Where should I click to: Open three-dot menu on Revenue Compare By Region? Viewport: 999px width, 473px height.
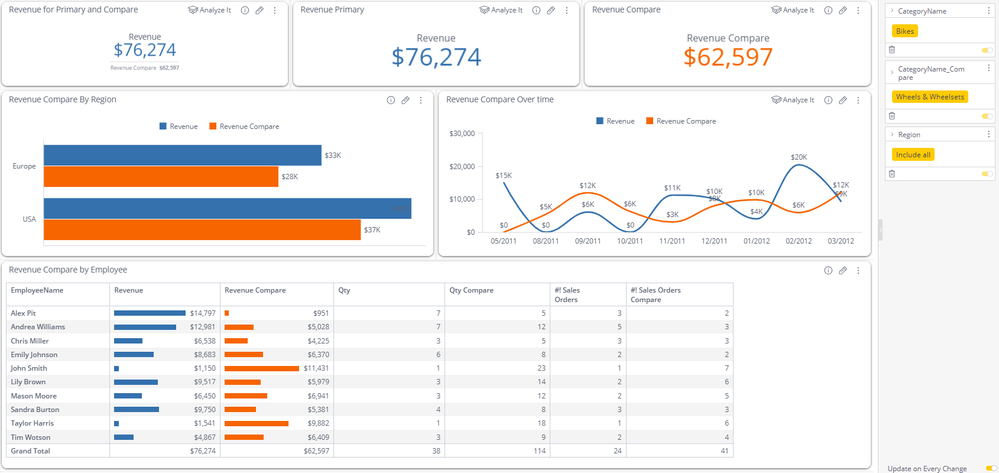pos(420,100)
